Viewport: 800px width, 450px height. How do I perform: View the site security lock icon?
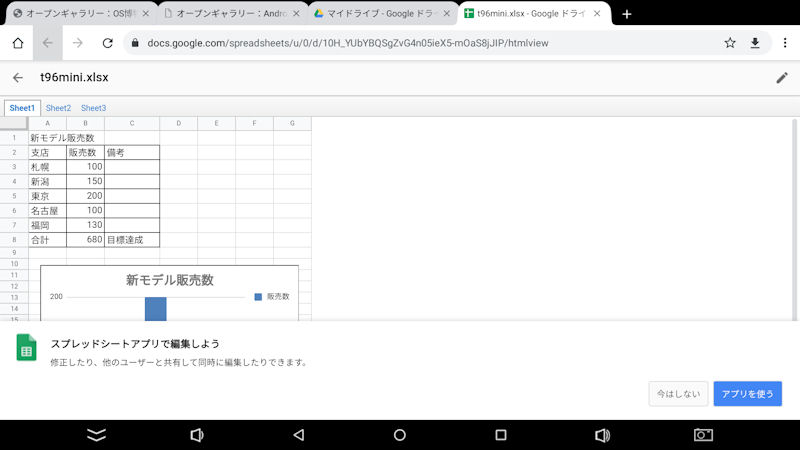coord(135,43)
